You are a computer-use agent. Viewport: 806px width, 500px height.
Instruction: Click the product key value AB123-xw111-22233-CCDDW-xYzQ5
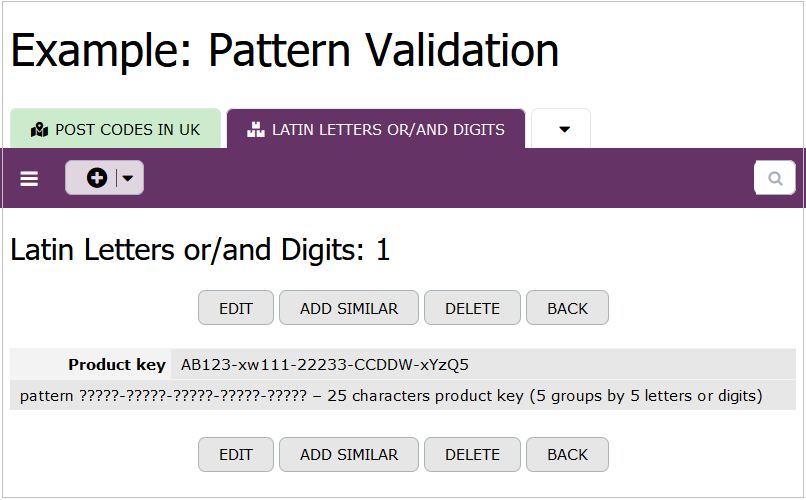coord(325,364)
